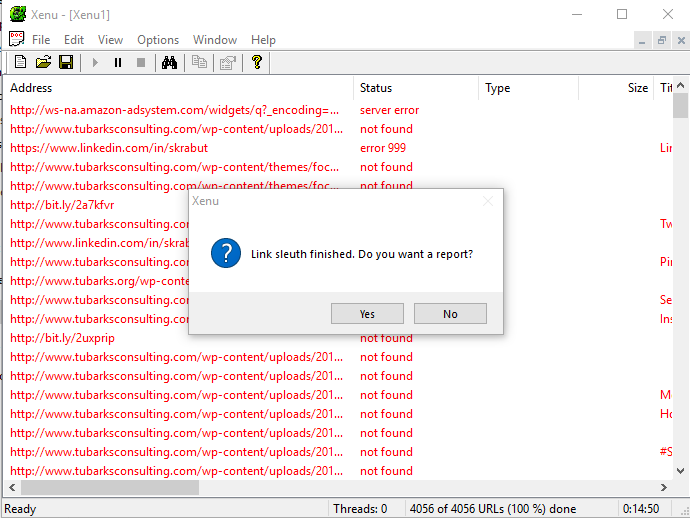Screen dimensions: 690x518
Task: Open the View menu
Action: pyautogui.click(x=110, y=40)
